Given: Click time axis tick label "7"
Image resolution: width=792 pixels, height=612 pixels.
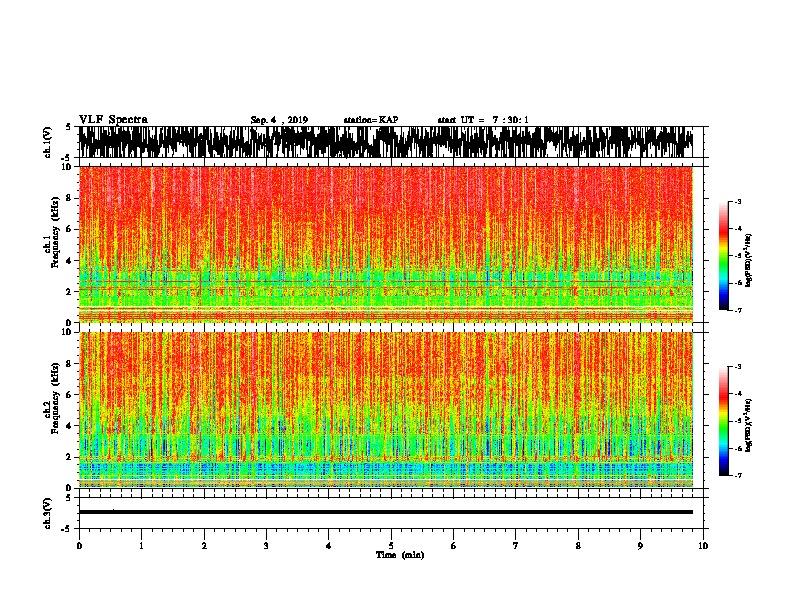Looking at the screenshot, I should pos(516,546).
